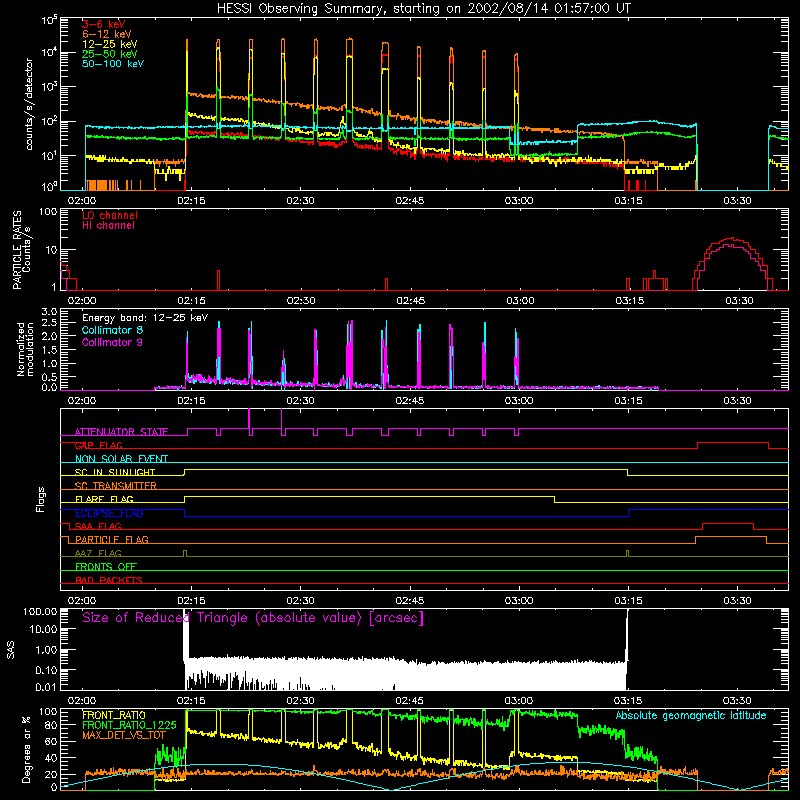Click the Degrees or % axis label

point(26,749)
